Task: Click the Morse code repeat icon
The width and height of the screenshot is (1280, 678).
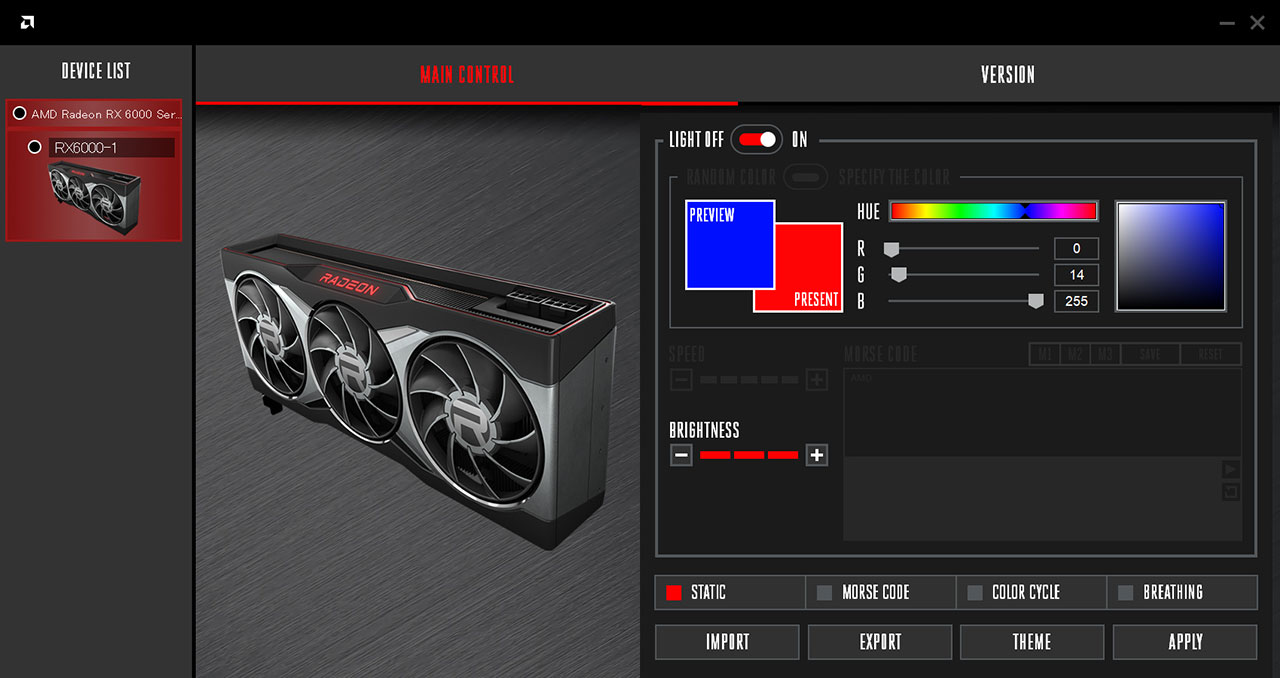Action: click(1231, 492)
